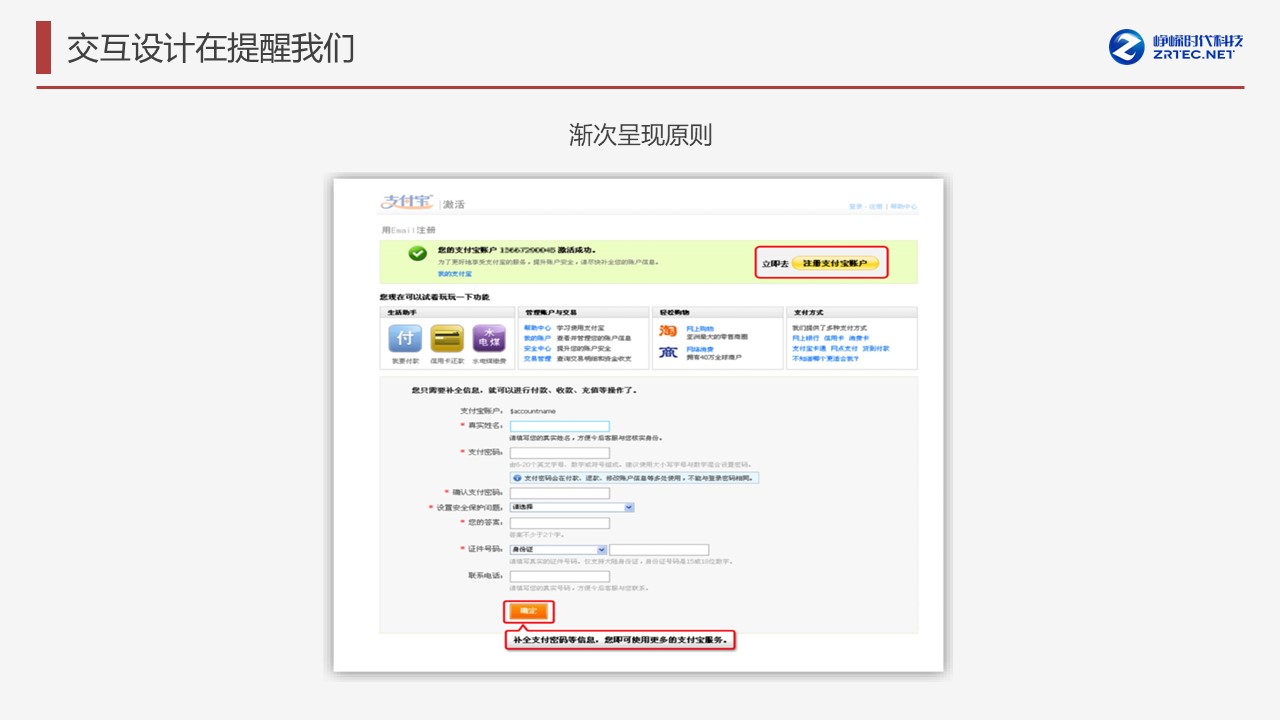The image size is (1280, 720).
Task: Click the 支付密码 input field
Action: pos(559,453)
